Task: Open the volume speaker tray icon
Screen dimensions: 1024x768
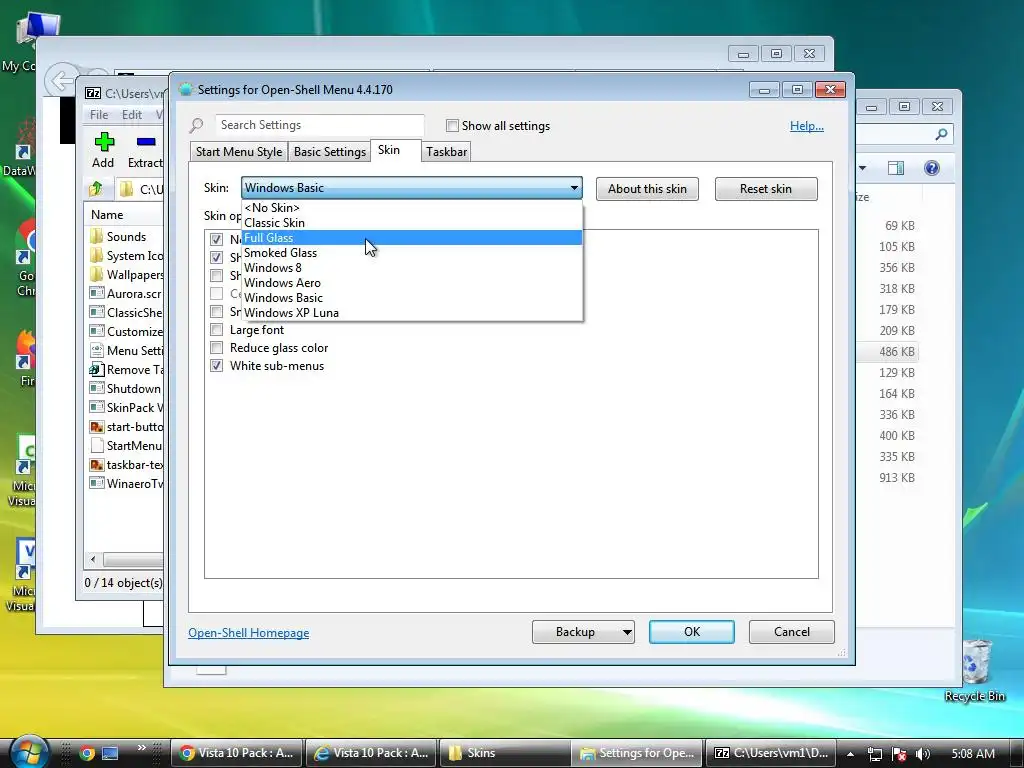Action: click(x=923, y=754)
